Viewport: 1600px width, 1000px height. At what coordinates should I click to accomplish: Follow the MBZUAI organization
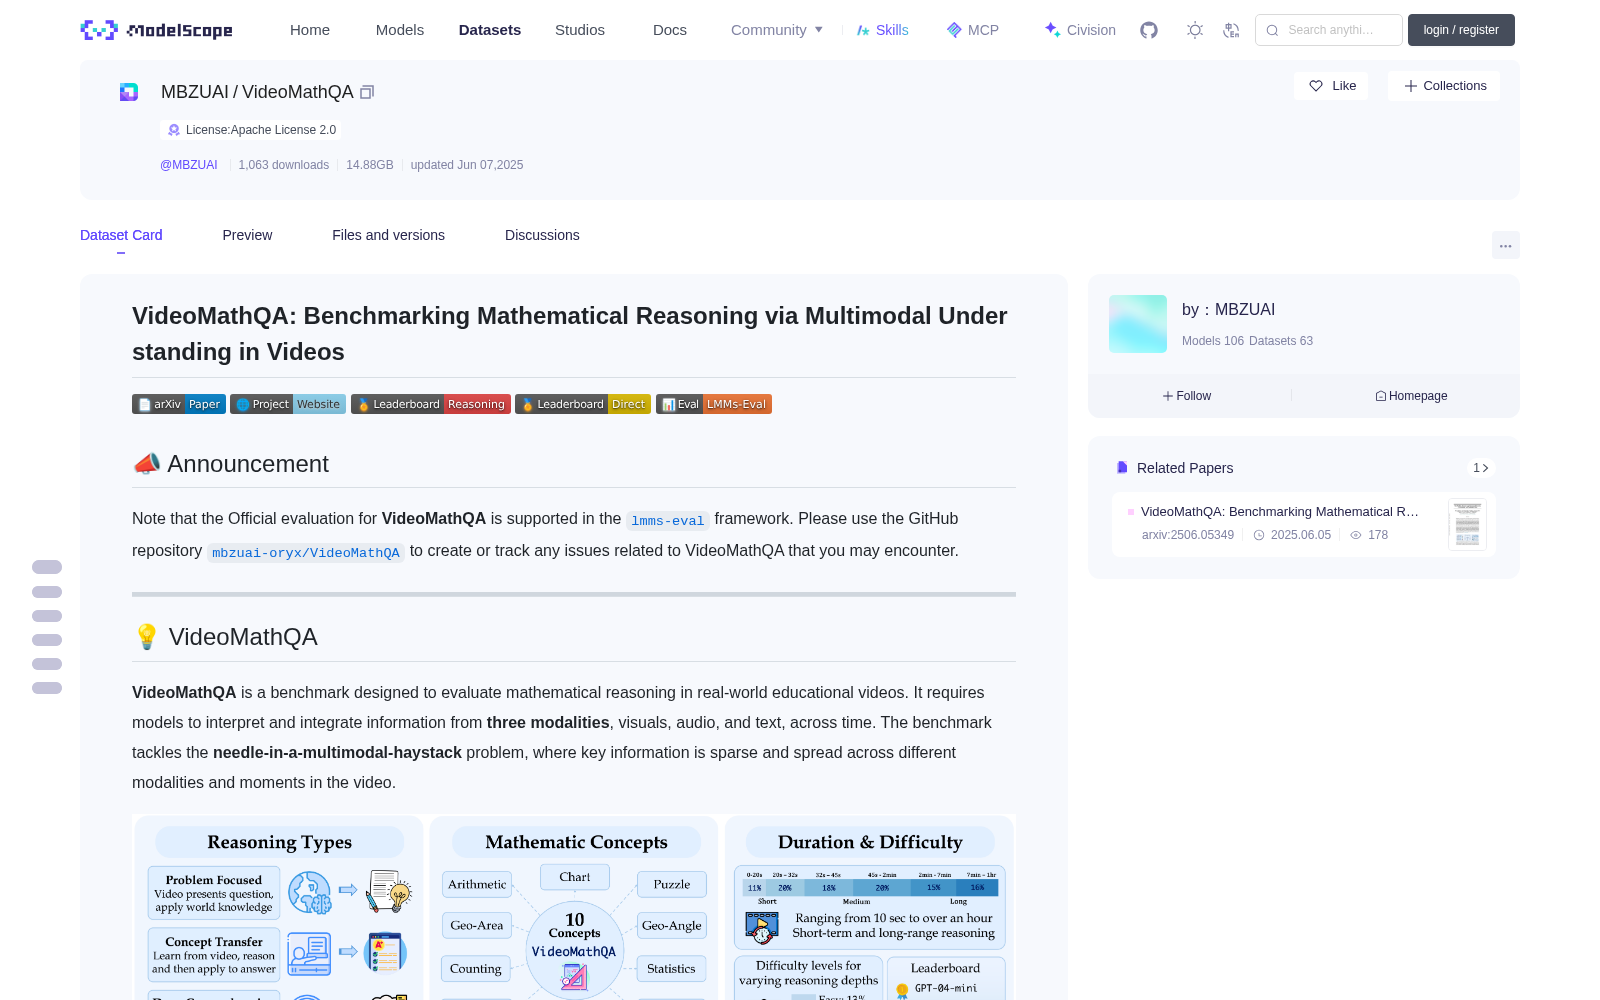pos(1187,396)
